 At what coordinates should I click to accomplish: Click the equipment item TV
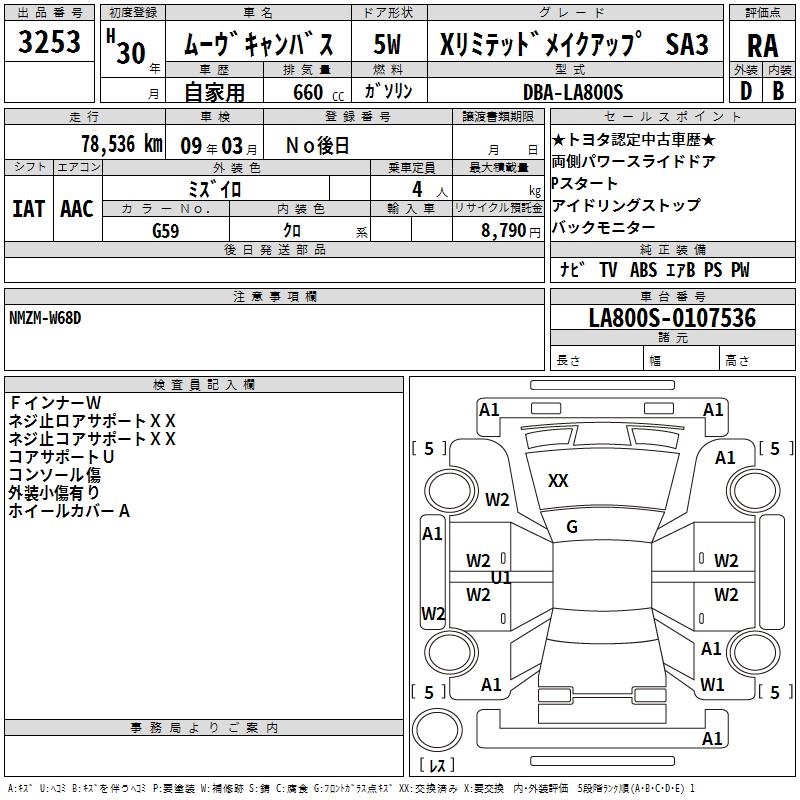pos(608,269)
